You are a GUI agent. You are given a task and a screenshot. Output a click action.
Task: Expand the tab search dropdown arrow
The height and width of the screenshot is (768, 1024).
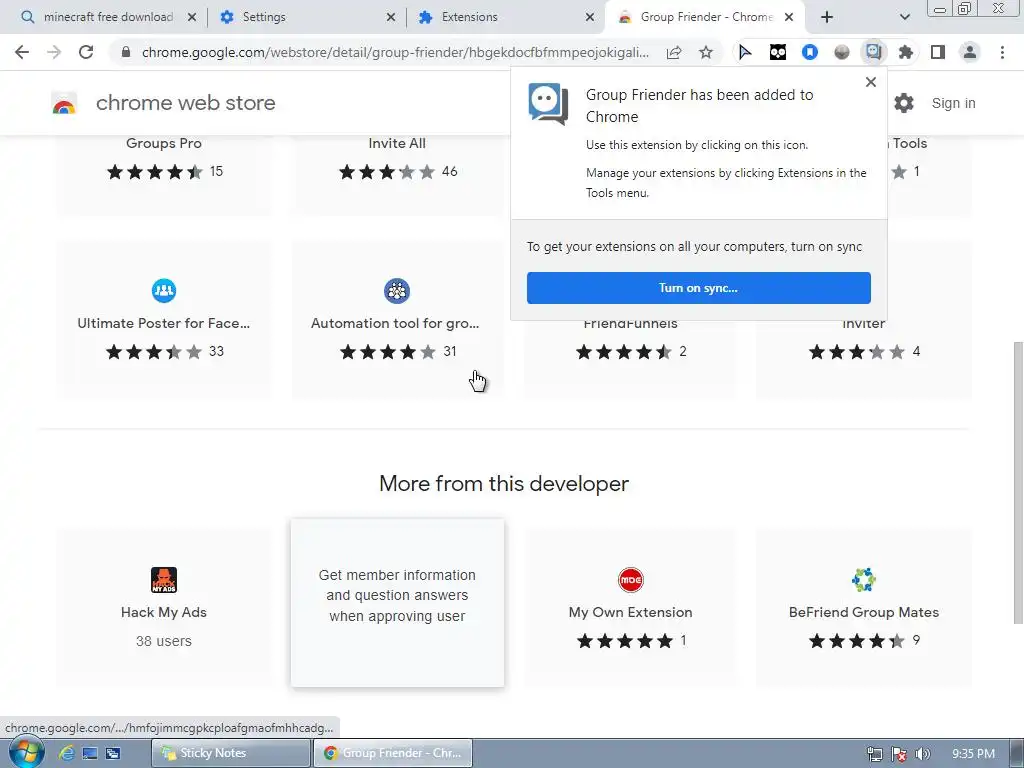(904, 17)
